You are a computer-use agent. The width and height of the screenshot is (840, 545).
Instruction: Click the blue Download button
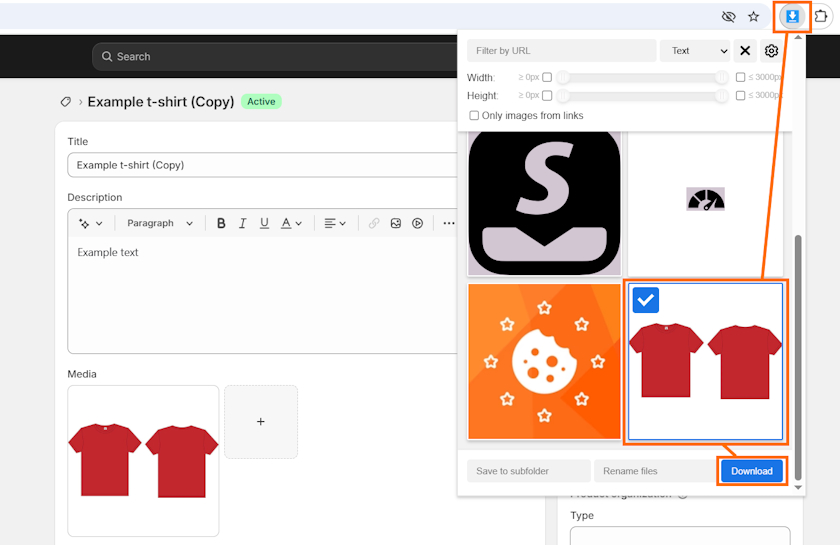pos(752,471)
